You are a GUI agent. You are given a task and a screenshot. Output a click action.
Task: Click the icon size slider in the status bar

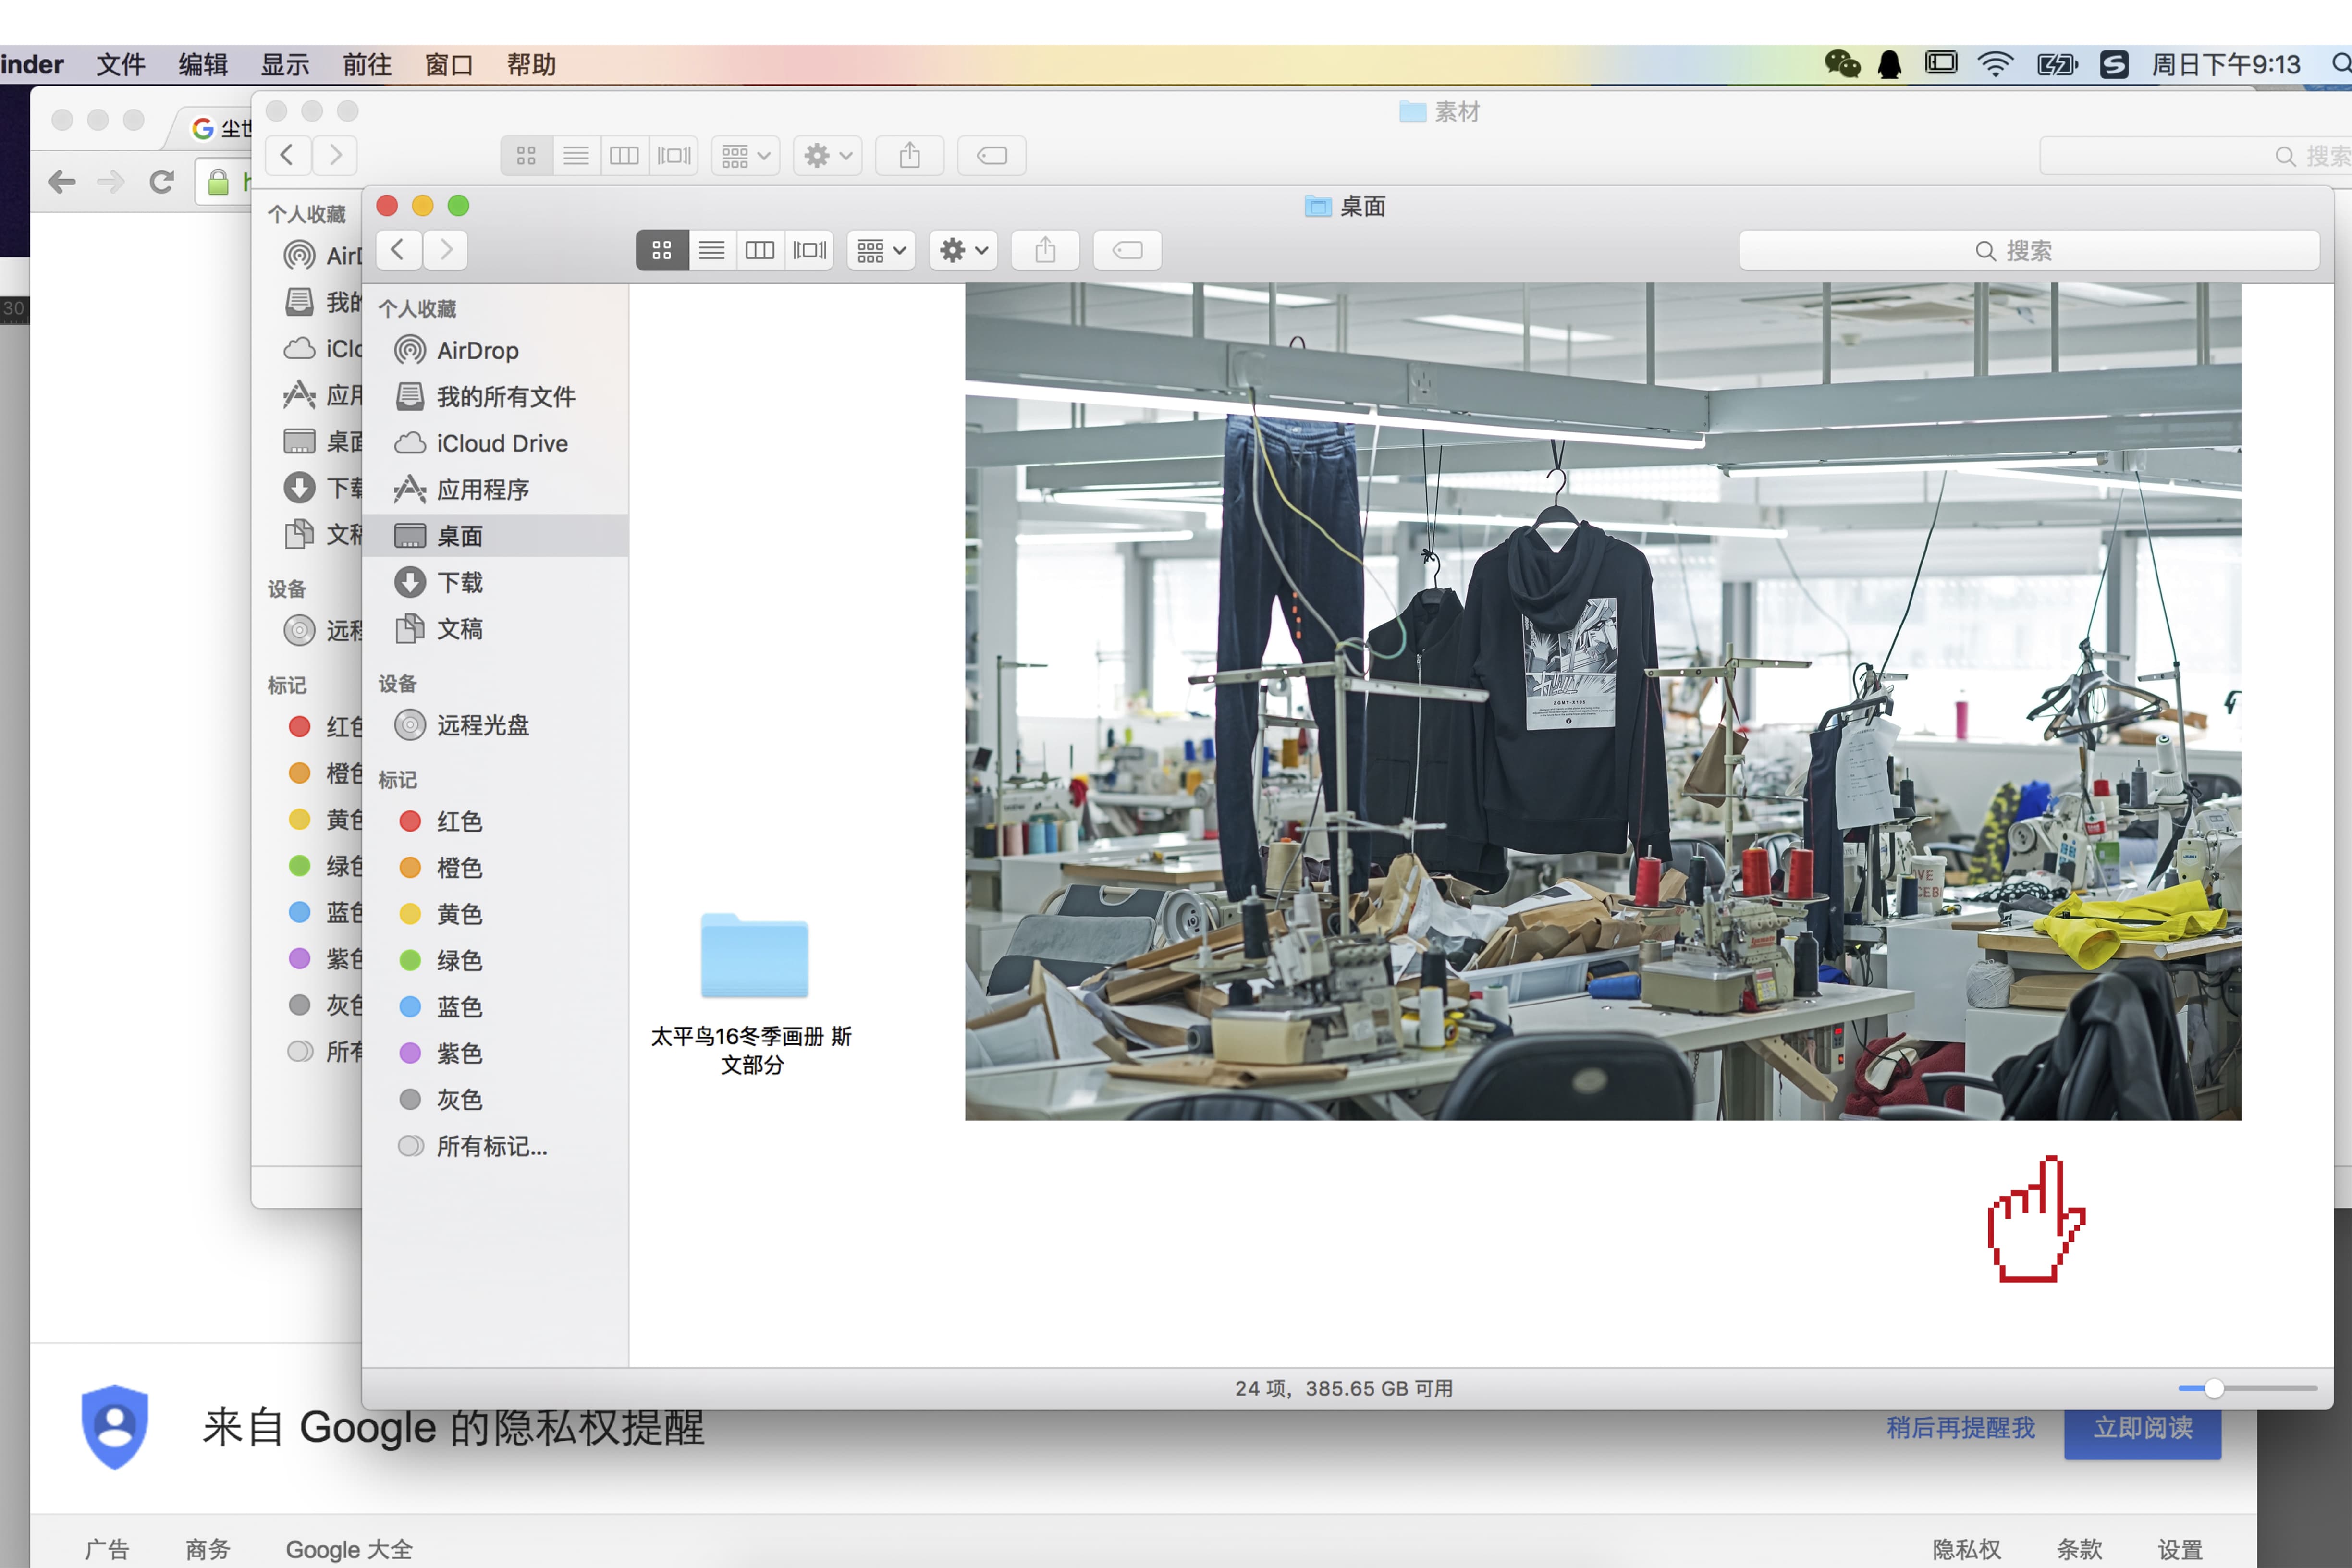[x=2213, y=1388]
